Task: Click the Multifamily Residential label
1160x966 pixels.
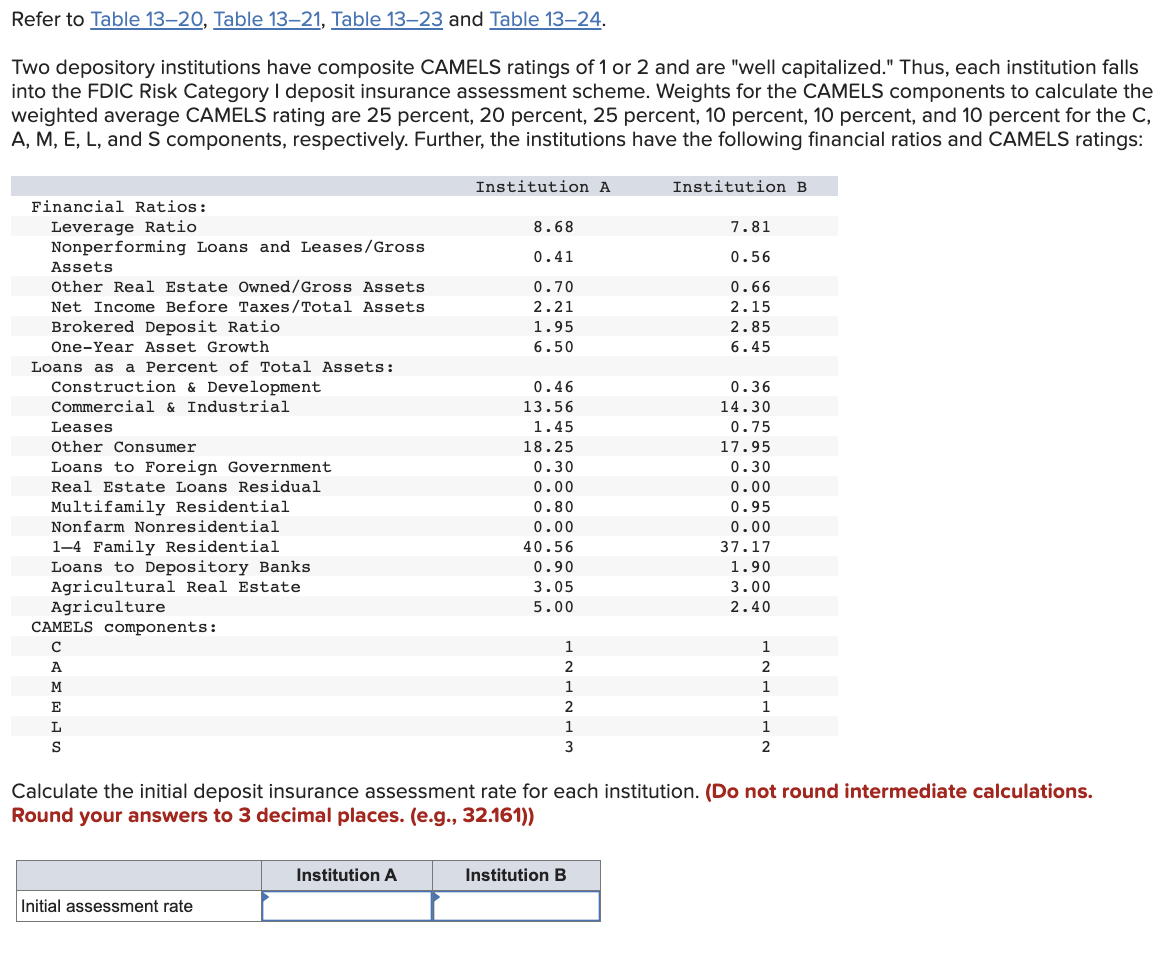Action: [170, 507]
